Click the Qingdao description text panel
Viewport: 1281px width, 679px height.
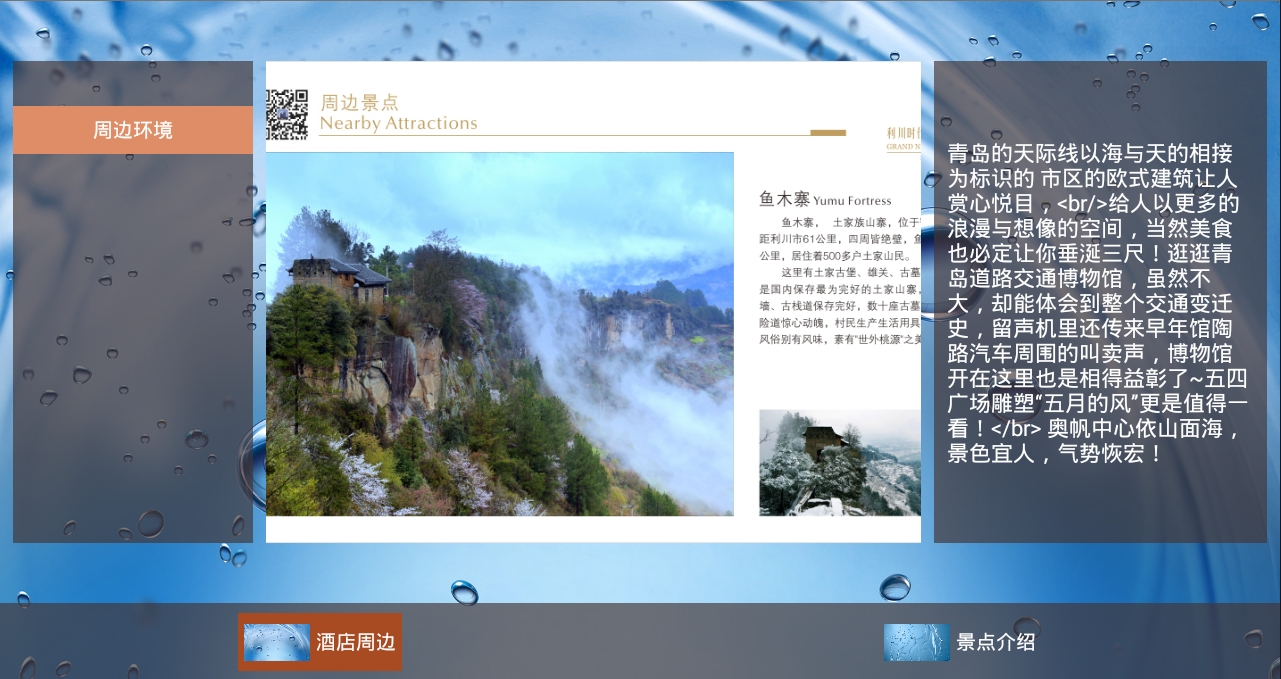click(1098, 303)
